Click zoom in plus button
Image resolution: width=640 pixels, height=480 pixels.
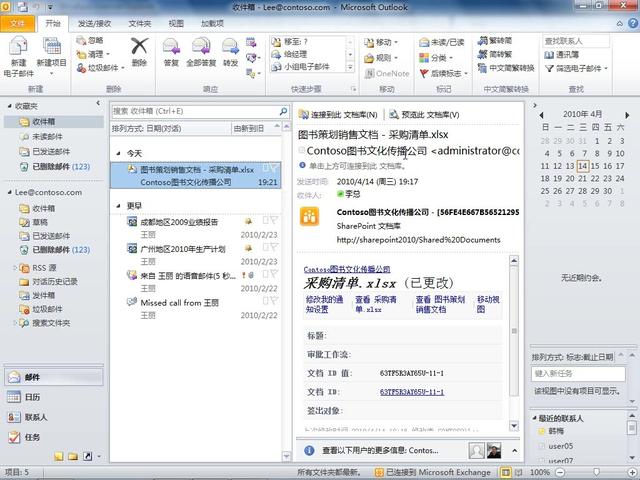pos(631,473)
